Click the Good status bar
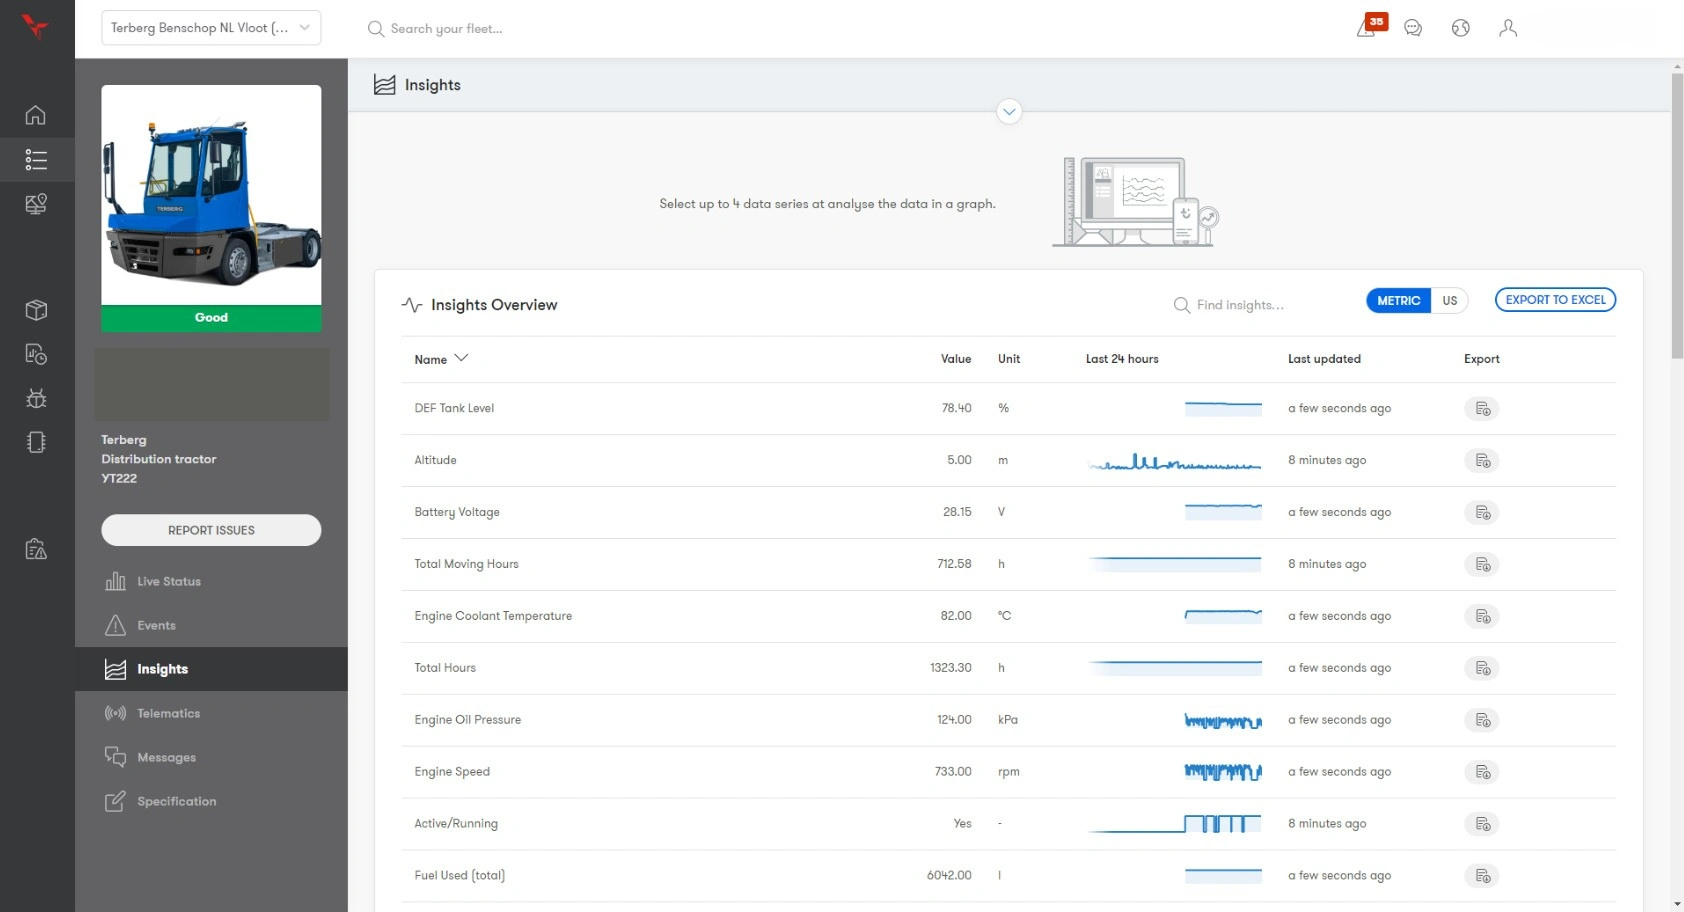The width and height of the screenshot is (1684, 912). click(x=211, y=318)
